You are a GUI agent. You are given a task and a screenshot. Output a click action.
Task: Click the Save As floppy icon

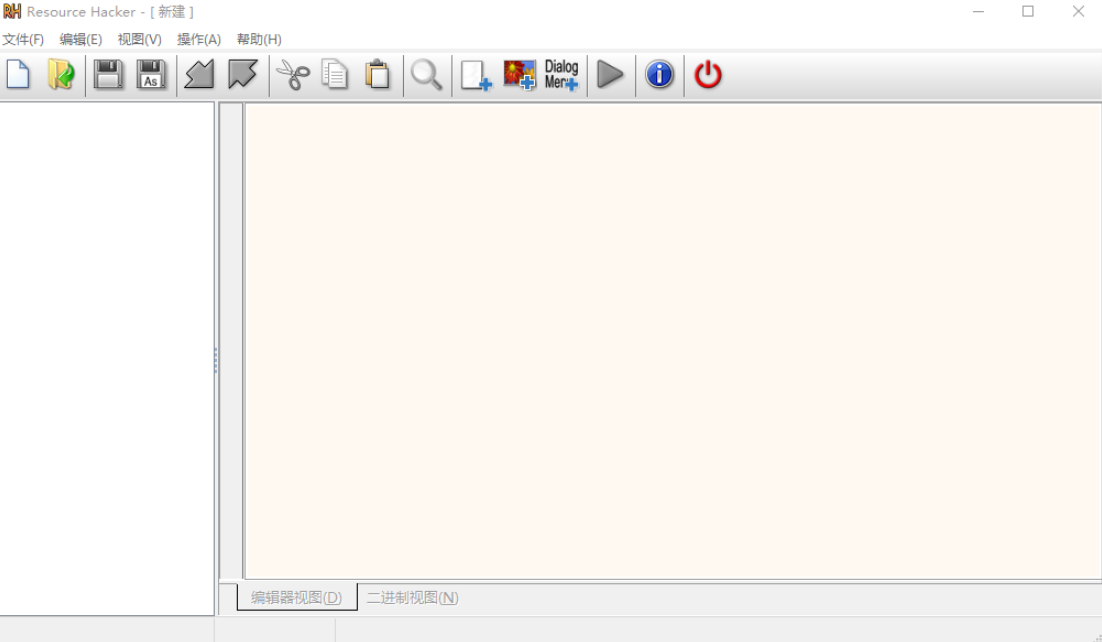tap(152, 75)
